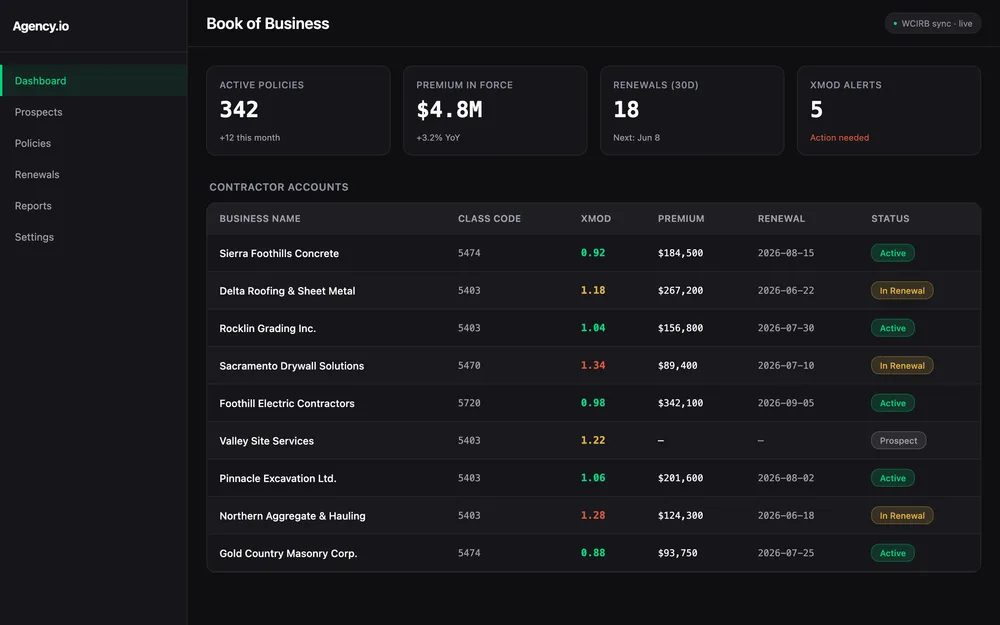
Task: Click the Agency.io logo
Action: point(41,26)
